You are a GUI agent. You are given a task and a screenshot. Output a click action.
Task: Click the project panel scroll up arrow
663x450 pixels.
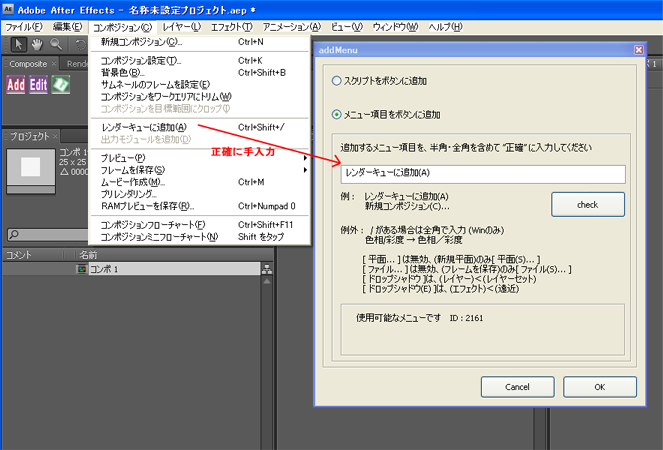pos(267,282)
